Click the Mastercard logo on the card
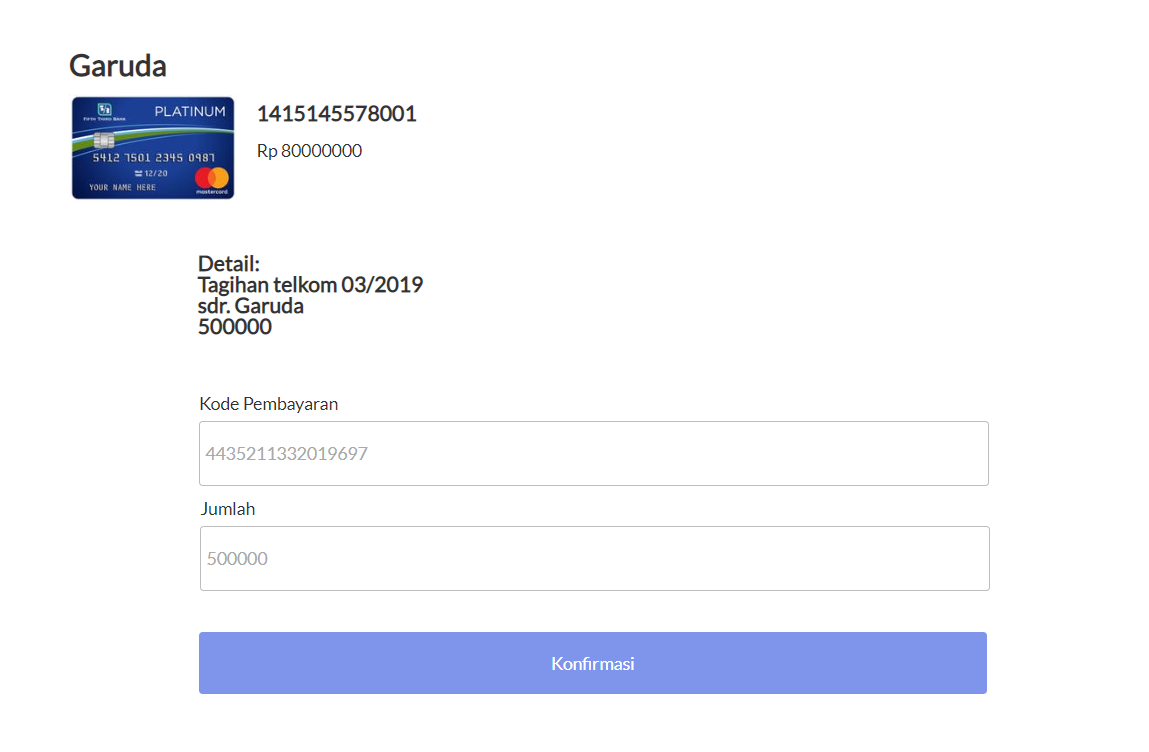 [213, 180]
